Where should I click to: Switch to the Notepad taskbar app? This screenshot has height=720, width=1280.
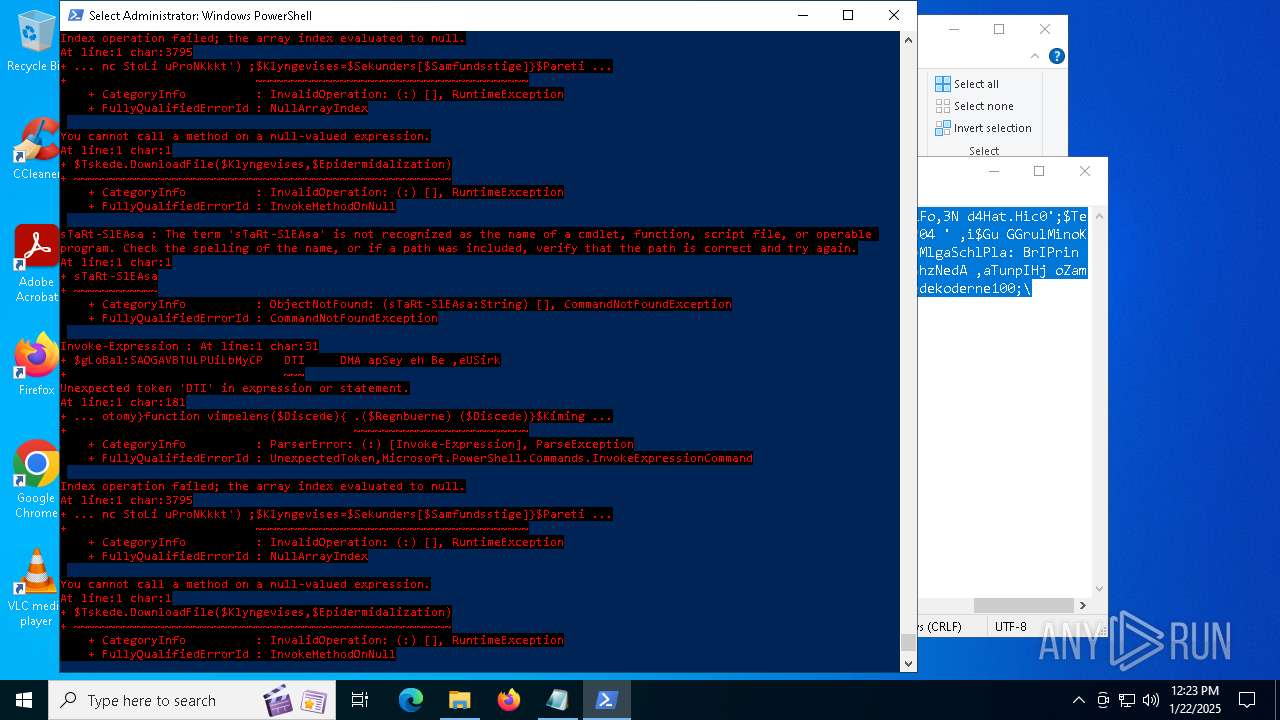coord(557,700)
